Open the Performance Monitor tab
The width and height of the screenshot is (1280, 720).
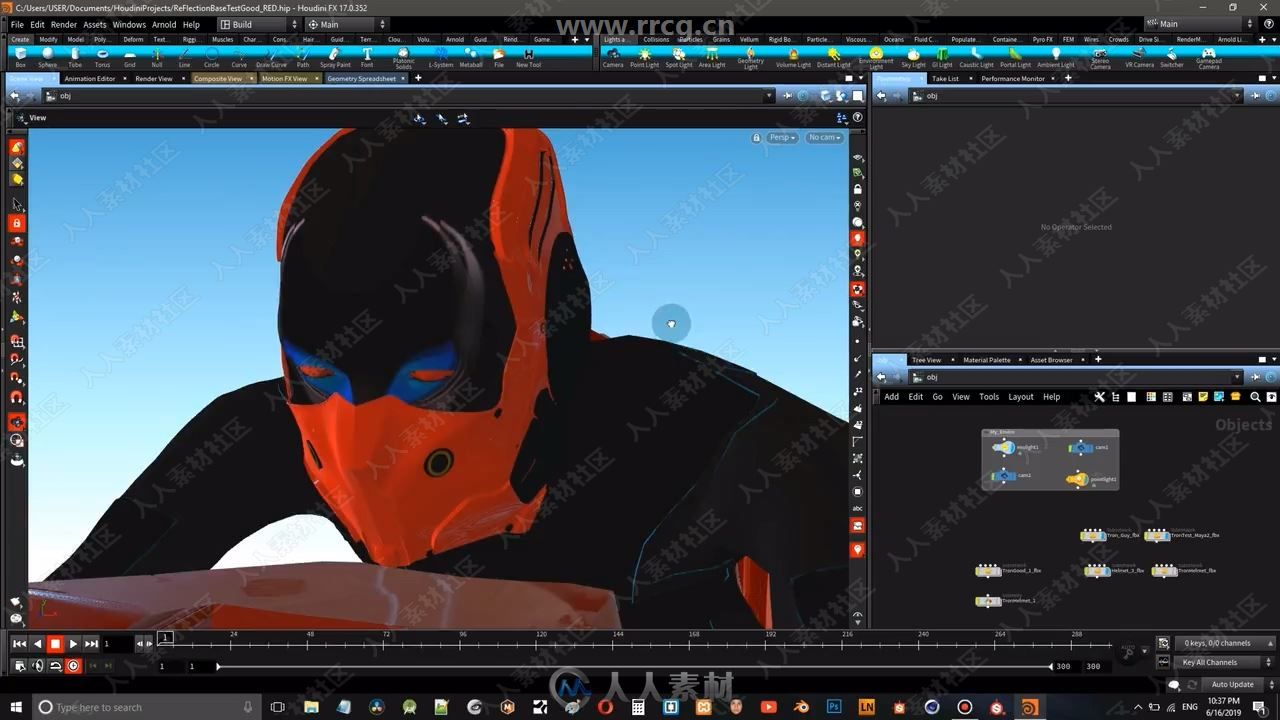click(x=1013, y=78)
